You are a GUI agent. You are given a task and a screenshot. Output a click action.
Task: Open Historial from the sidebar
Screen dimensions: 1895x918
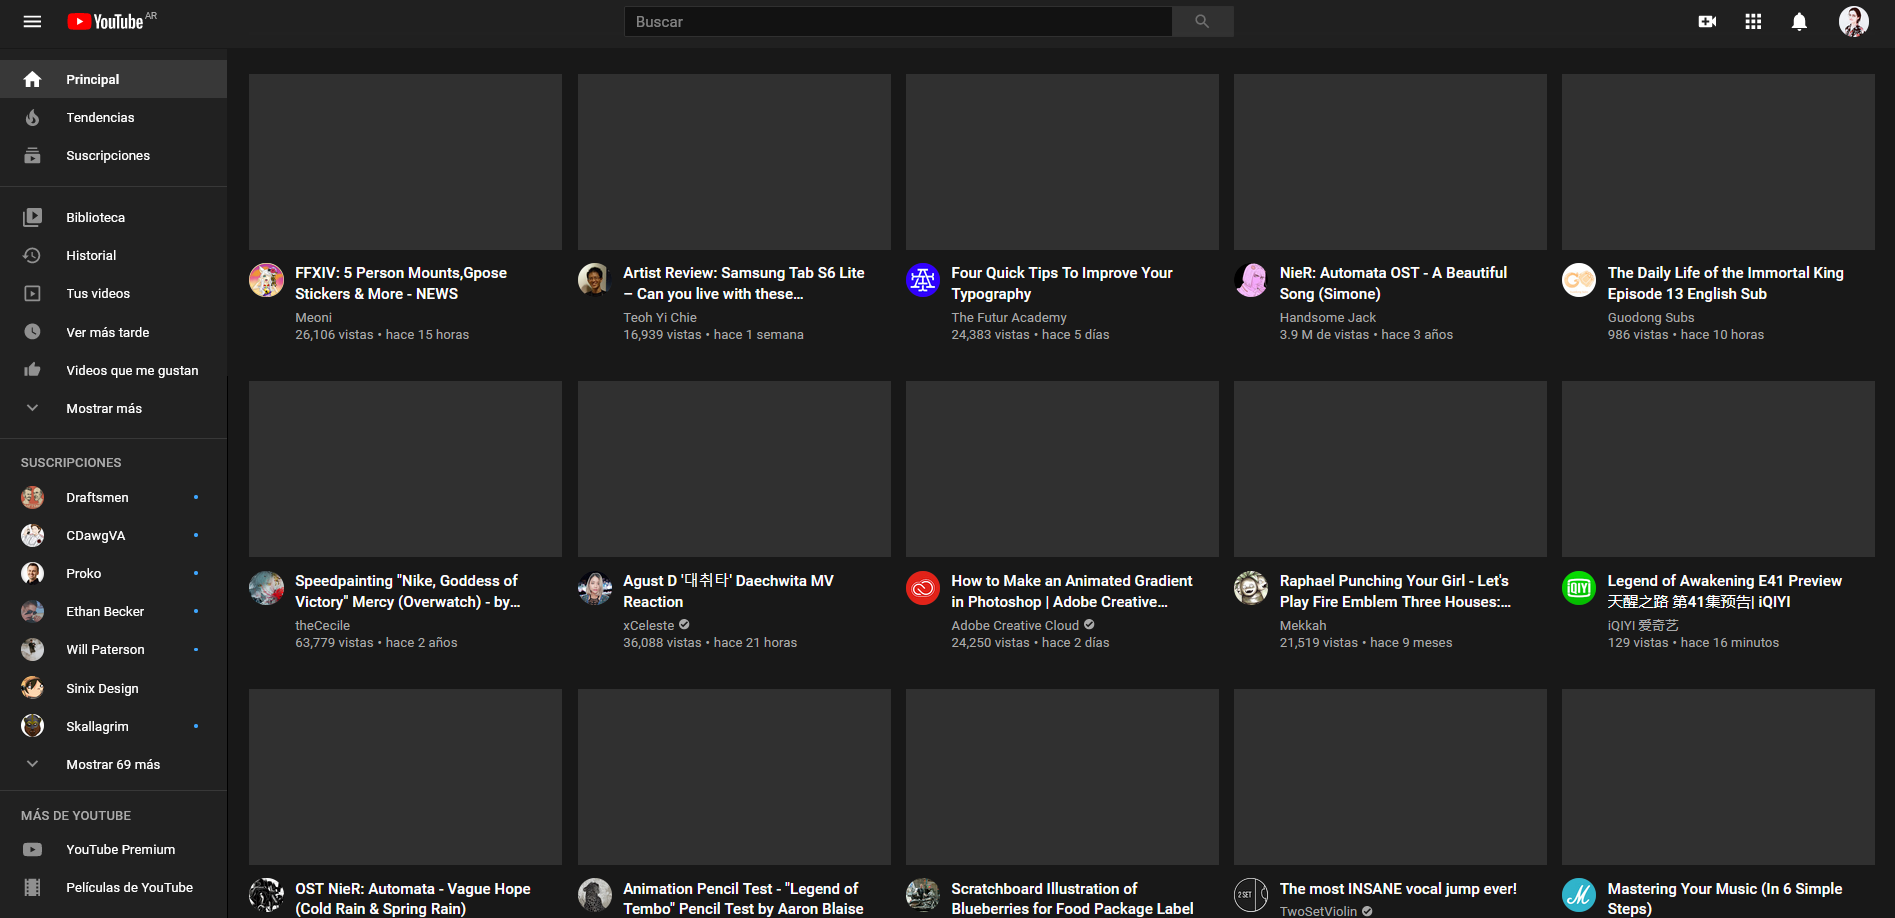[x=113, y=255]
